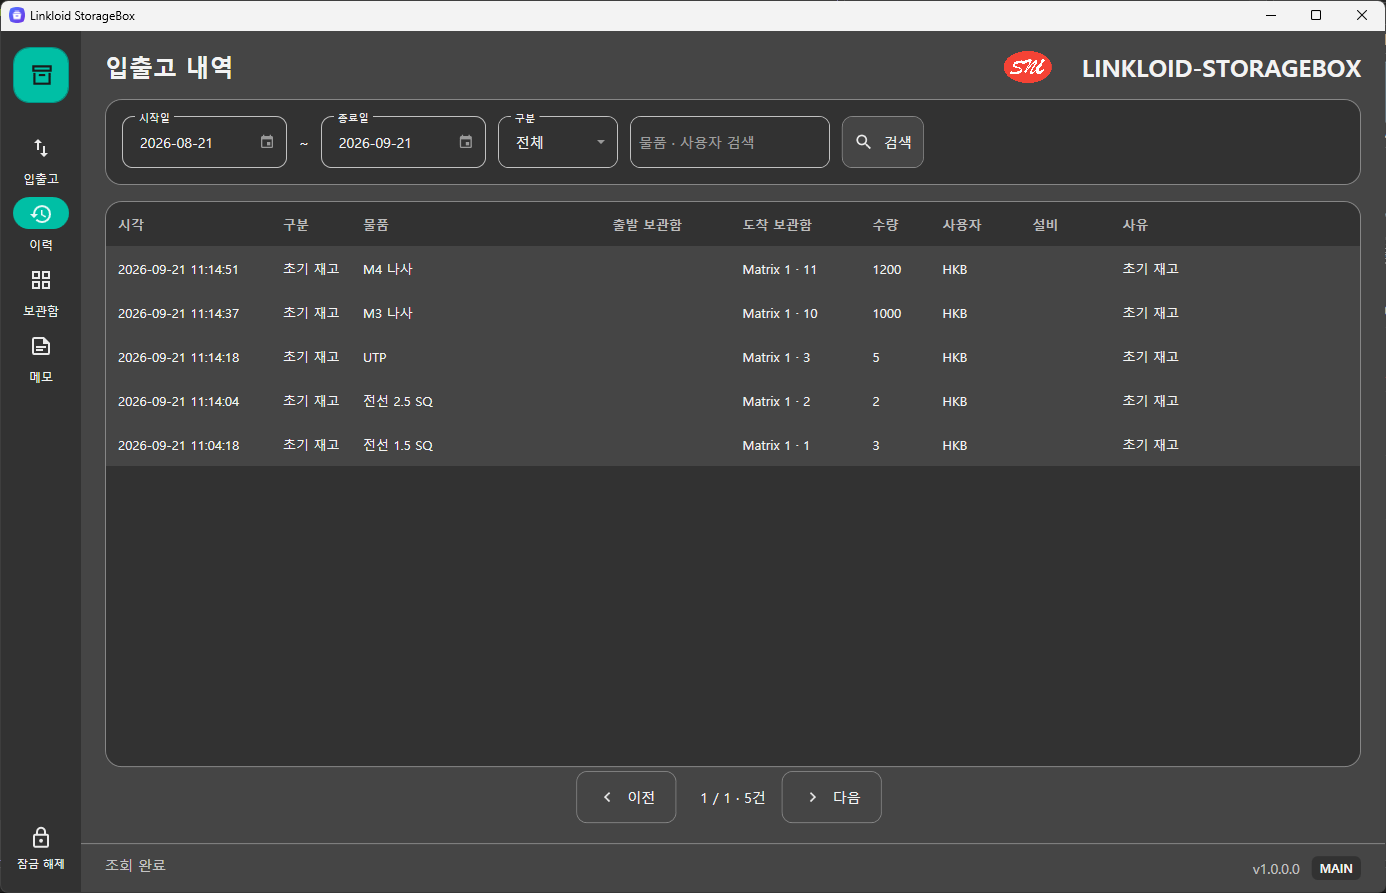Select the 전선 1.5 SQ item cell
The width and height of the screenshot is (1386, 893).
(x=398, y=445)
